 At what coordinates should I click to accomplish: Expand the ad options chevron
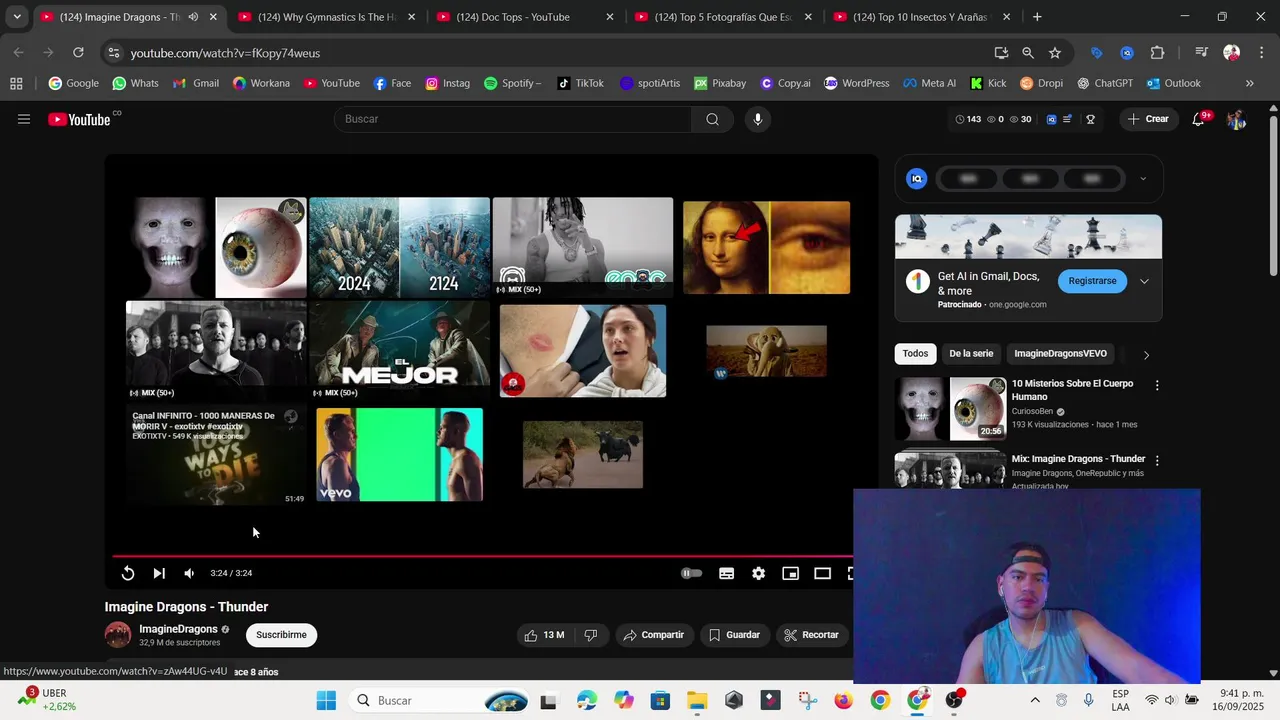(x=1144, y=281)
